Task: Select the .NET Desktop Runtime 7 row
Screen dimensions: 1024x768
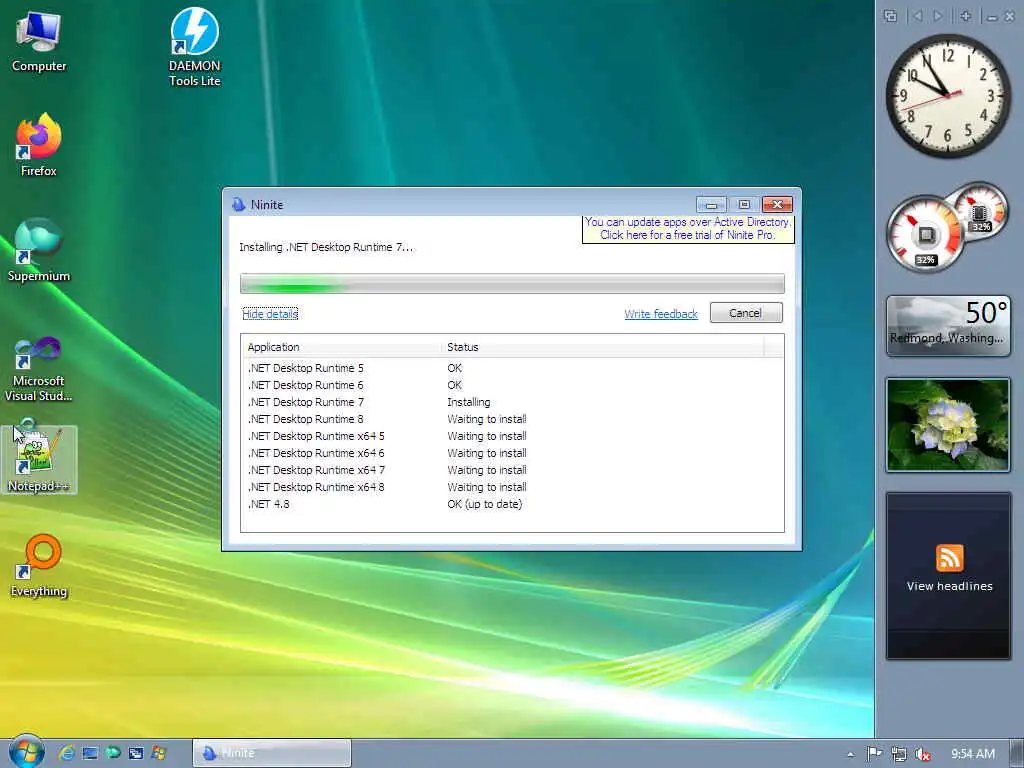Action: [x=512, y=402]
